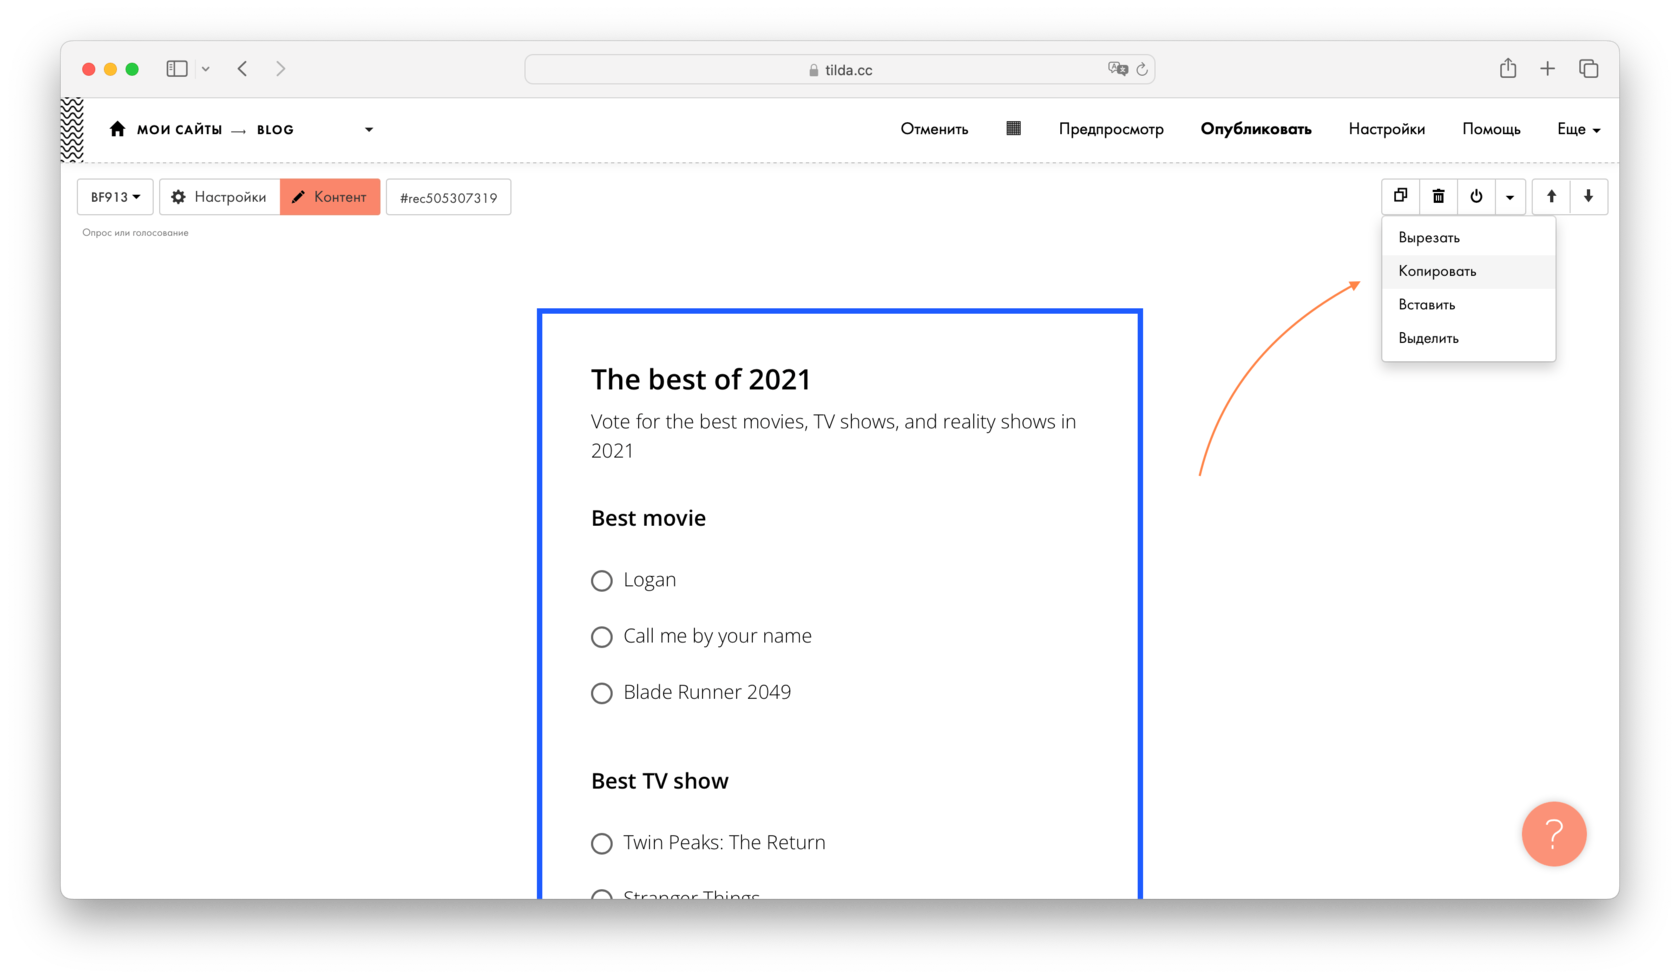Click Опубликовать to publish page
This screenshot has width=1680, height=979.
tap(1256, 129)
